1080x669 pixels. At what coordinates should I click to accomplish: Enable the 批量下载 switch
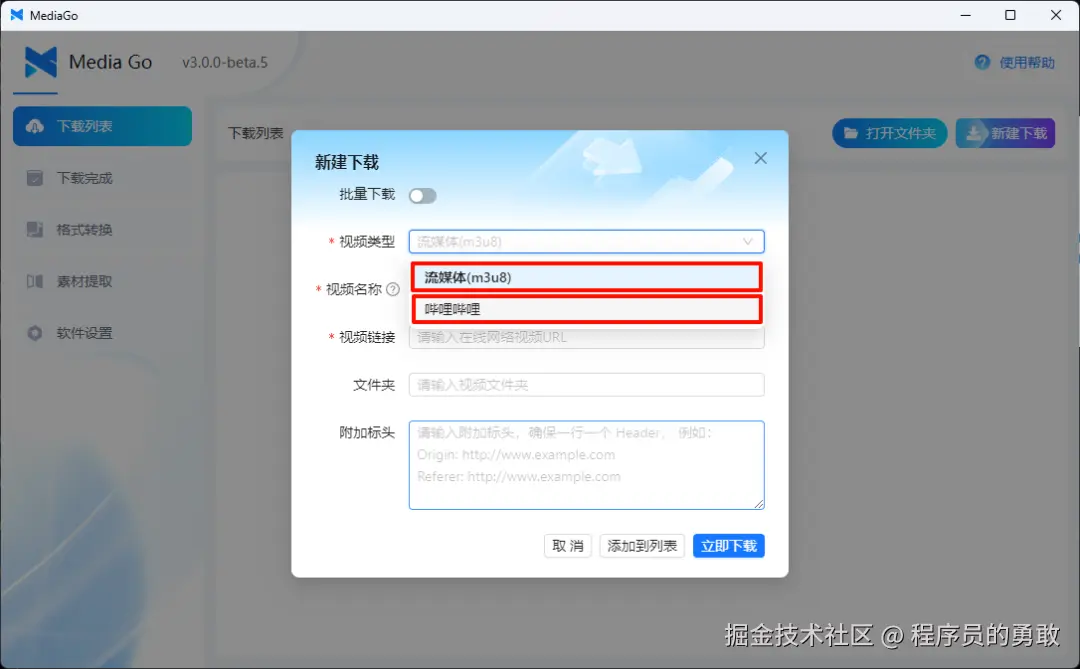point(422,196)
